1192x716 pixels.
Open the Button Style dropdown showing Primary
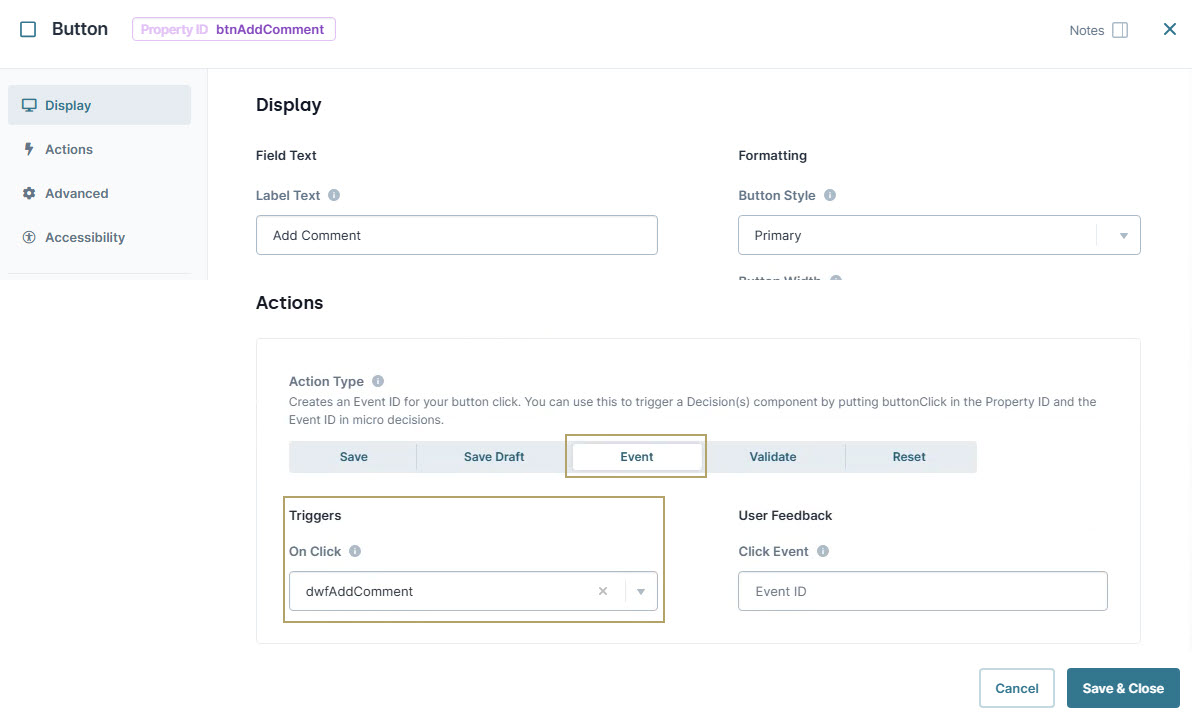(1123, 235)
